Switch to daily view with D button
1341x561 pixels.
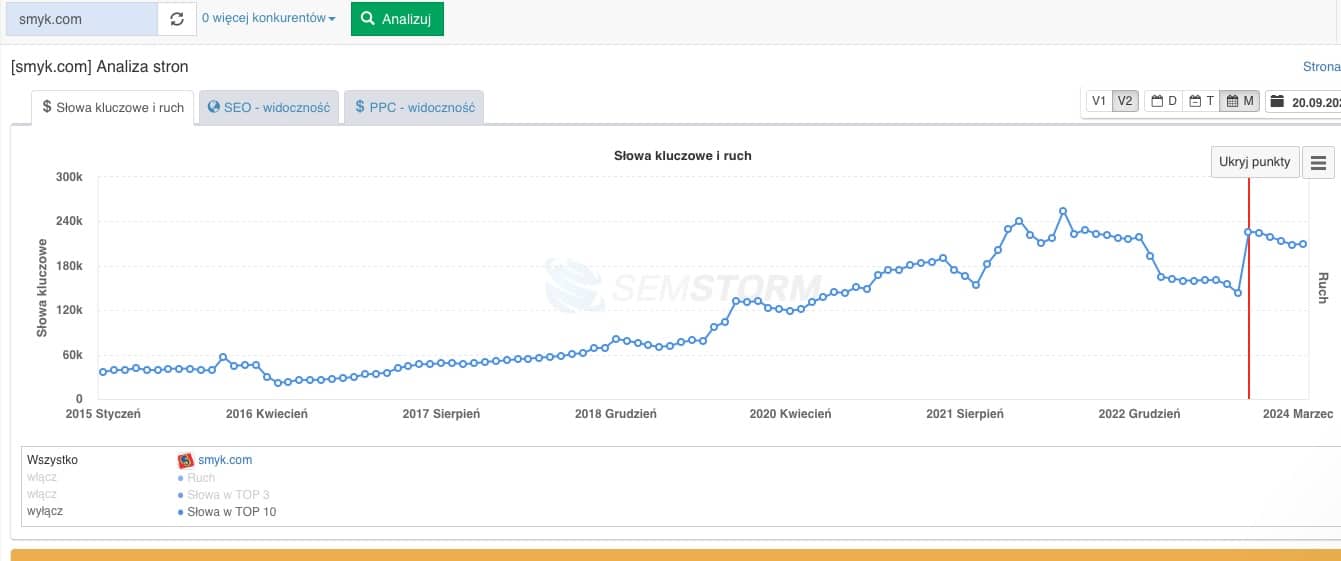[x=1164, y=101]
